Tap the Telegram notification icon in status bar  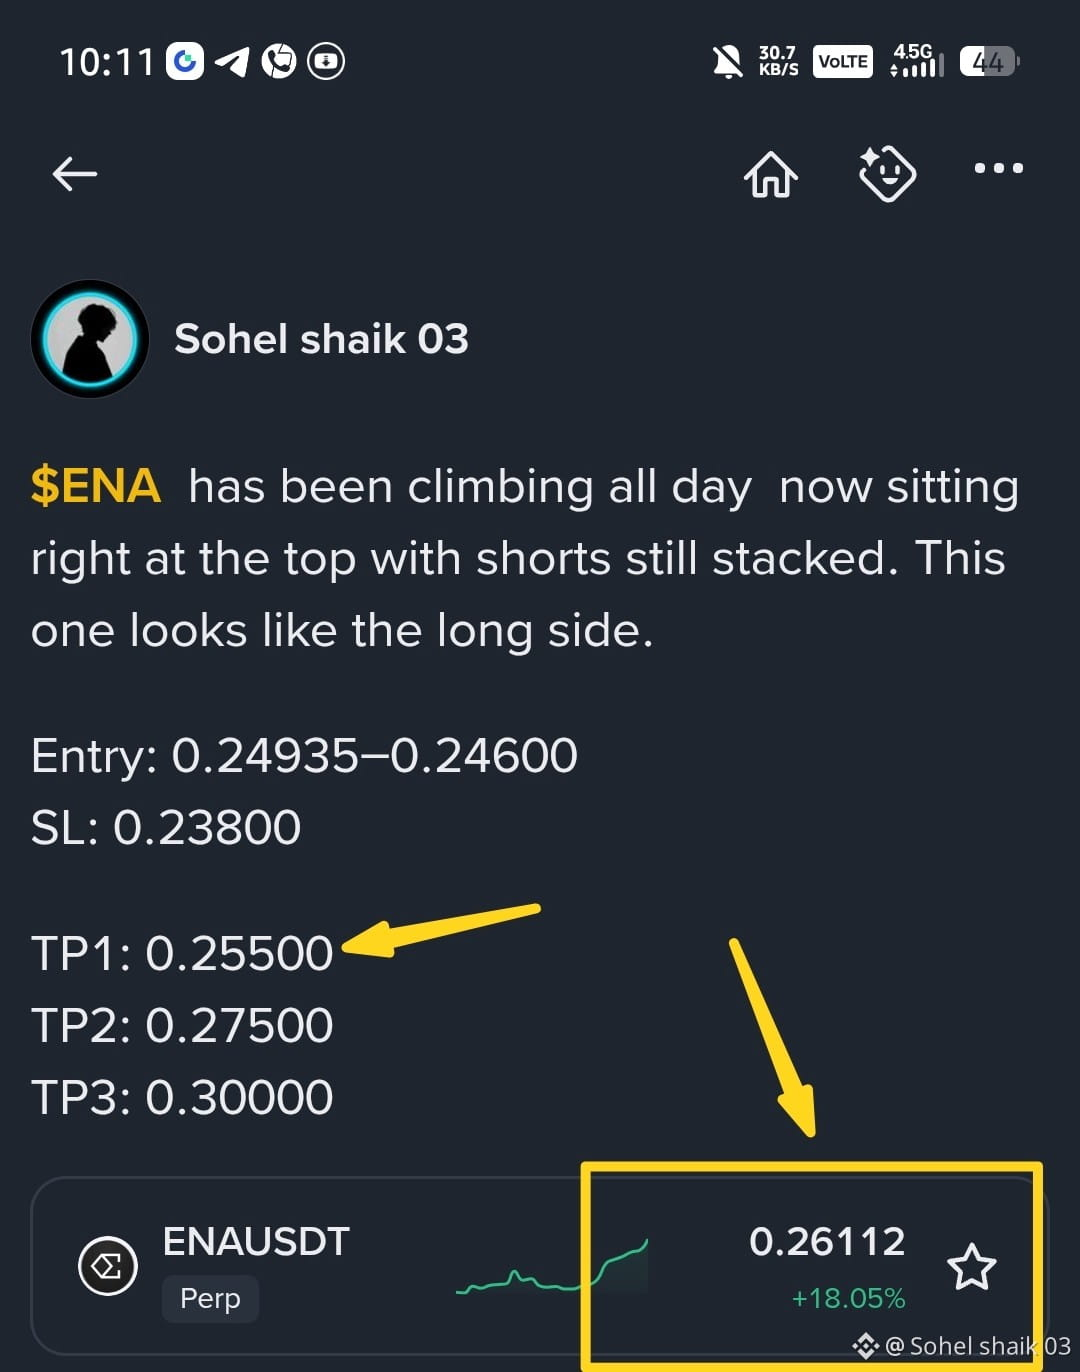pyautogui.click(x=232, y=61)
